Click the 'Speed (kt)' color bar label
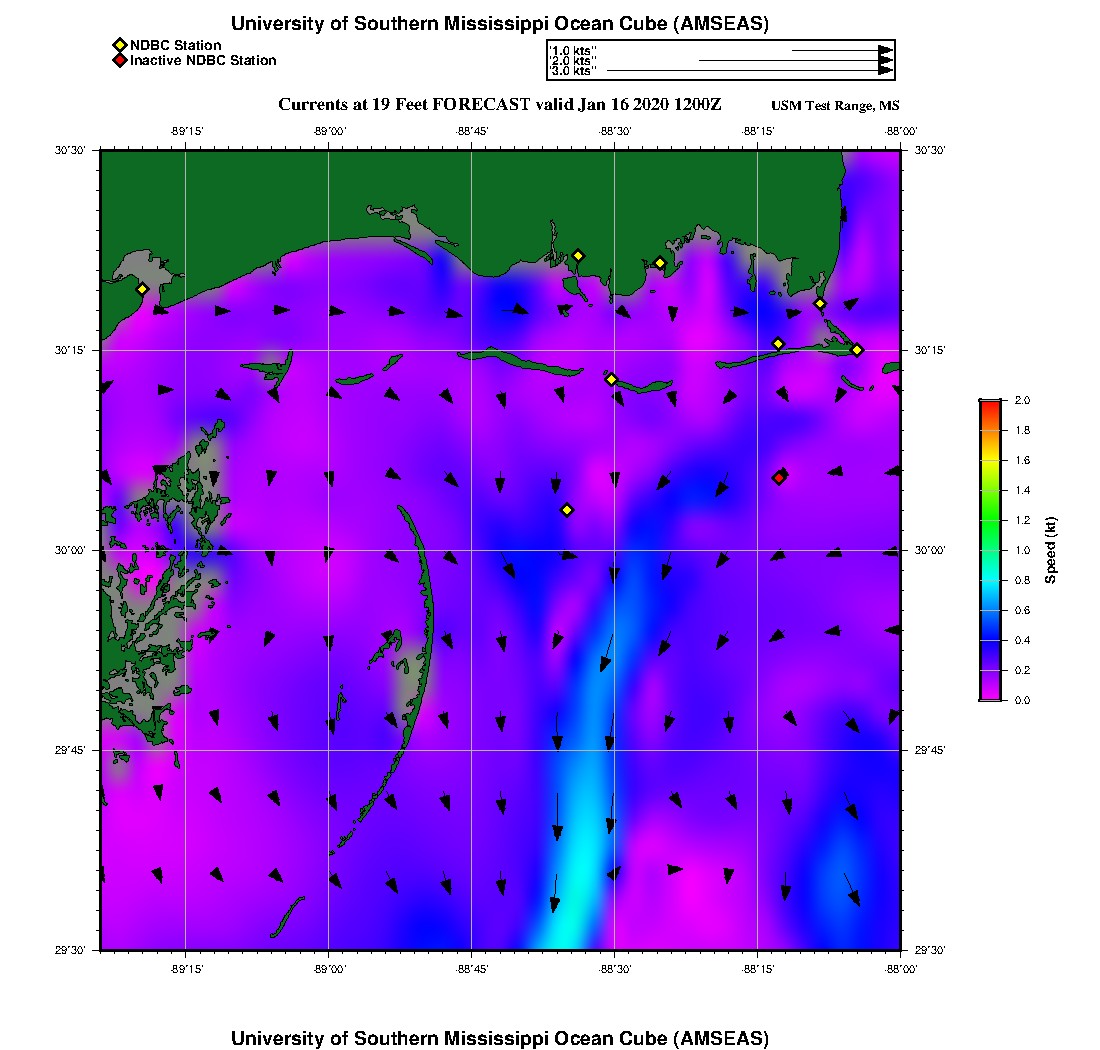Viewport: 1100px width, 1050px height. (1051, 550)
